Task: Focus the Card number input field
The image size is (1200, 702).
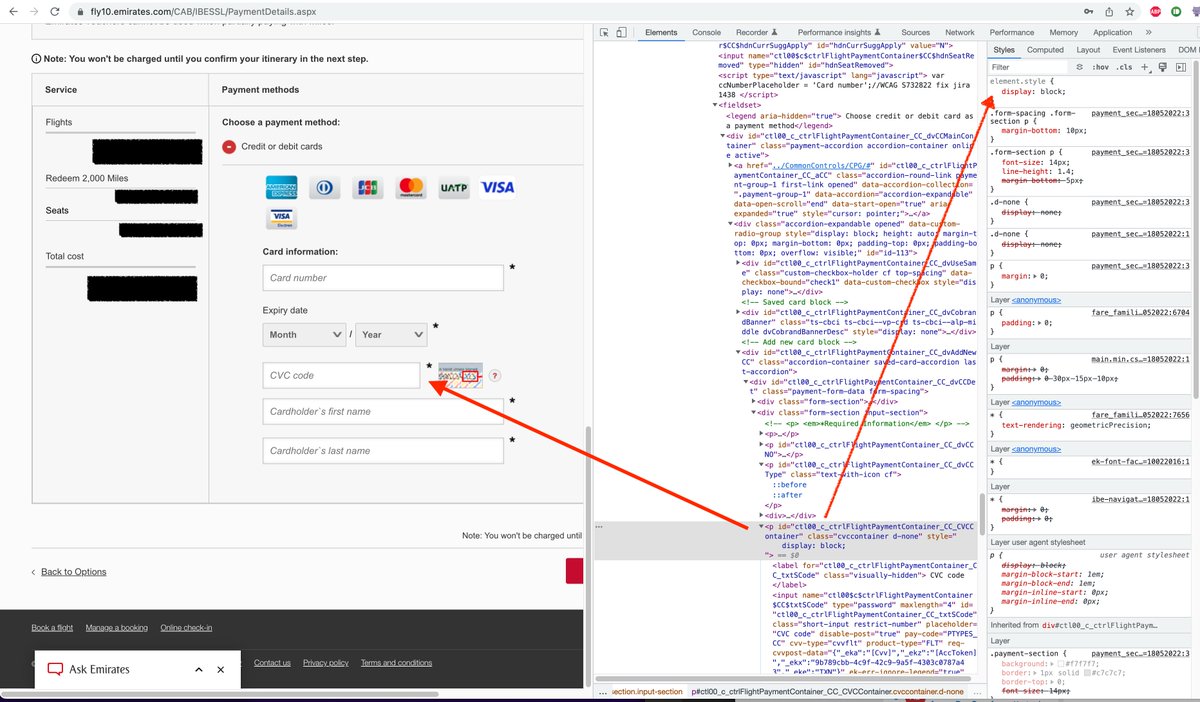Action: coord(385,278)
